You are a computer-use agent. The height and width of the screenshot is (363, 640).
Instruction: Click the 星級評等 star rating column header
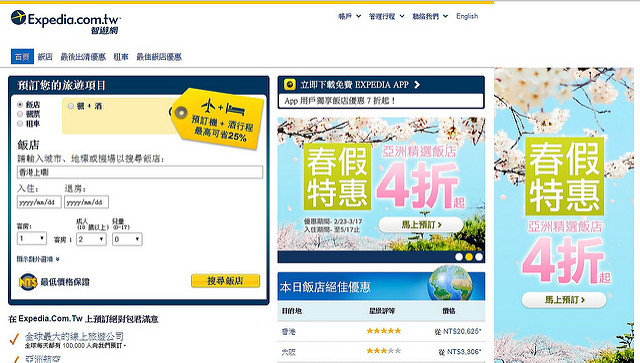382,311
